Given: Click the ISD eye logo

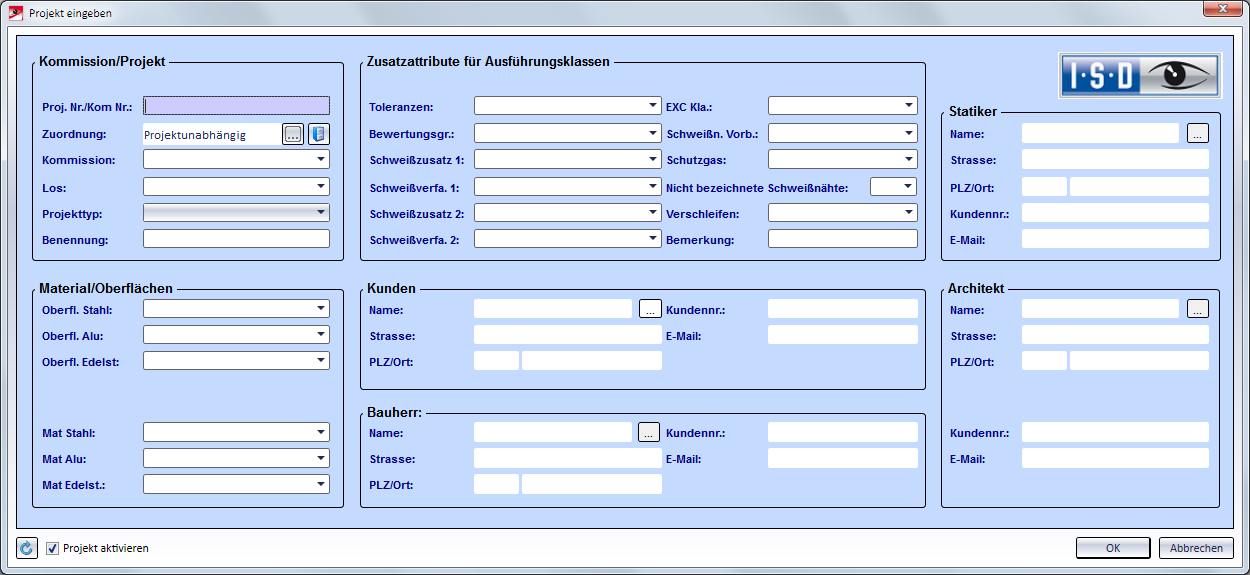Looking at the screenshot, I should pyautogui.click(x=1140, y=75).
